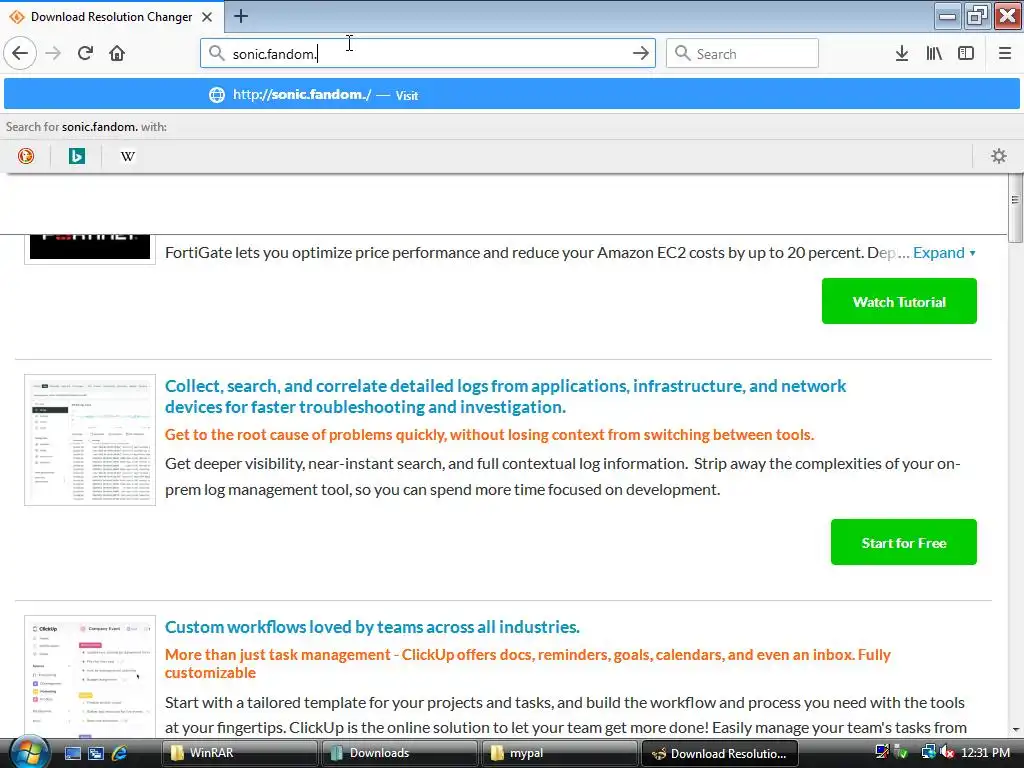Open the Library bookmarks icon
This screenshot has width=1024, height=768.
(934, 53)
